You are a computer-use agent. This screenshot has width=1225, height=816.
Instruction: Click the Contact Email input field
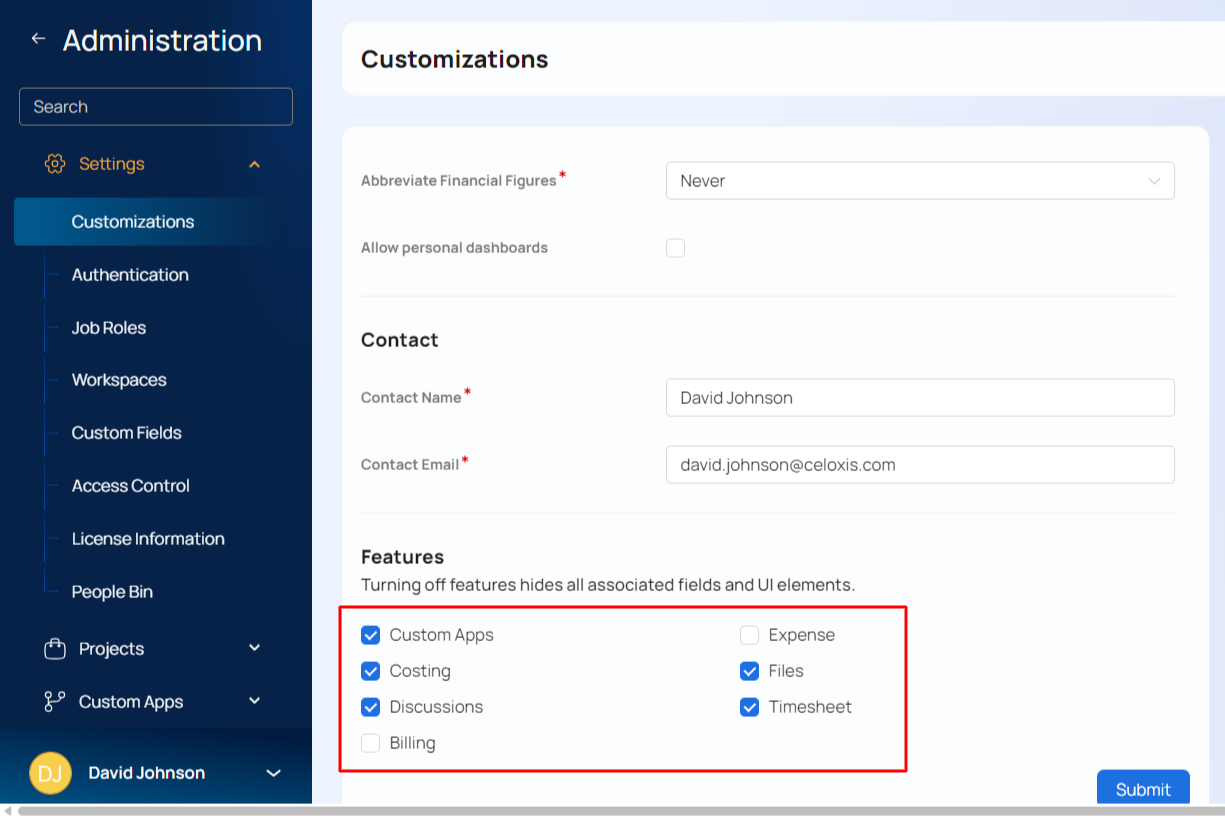pyautogui.click(x=919, y=465)
